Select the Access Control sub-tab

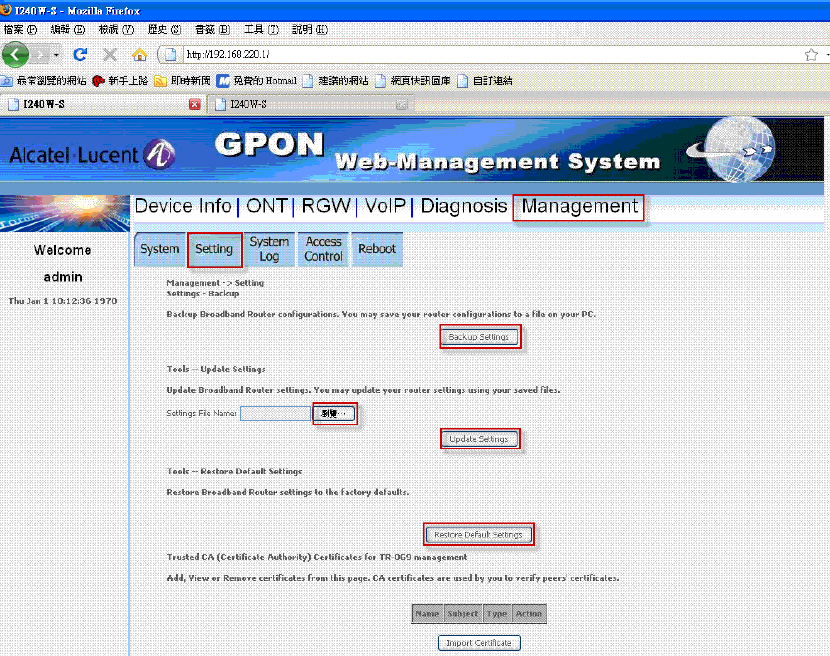[323, 249]
